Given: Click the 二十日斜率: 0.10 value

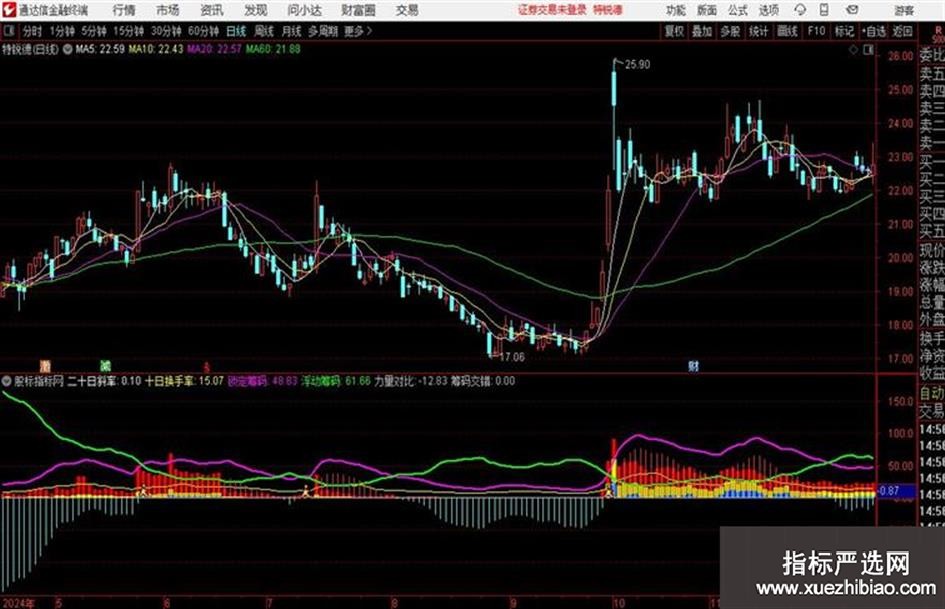Looking at the screenshot, I should tap(105, 381).
